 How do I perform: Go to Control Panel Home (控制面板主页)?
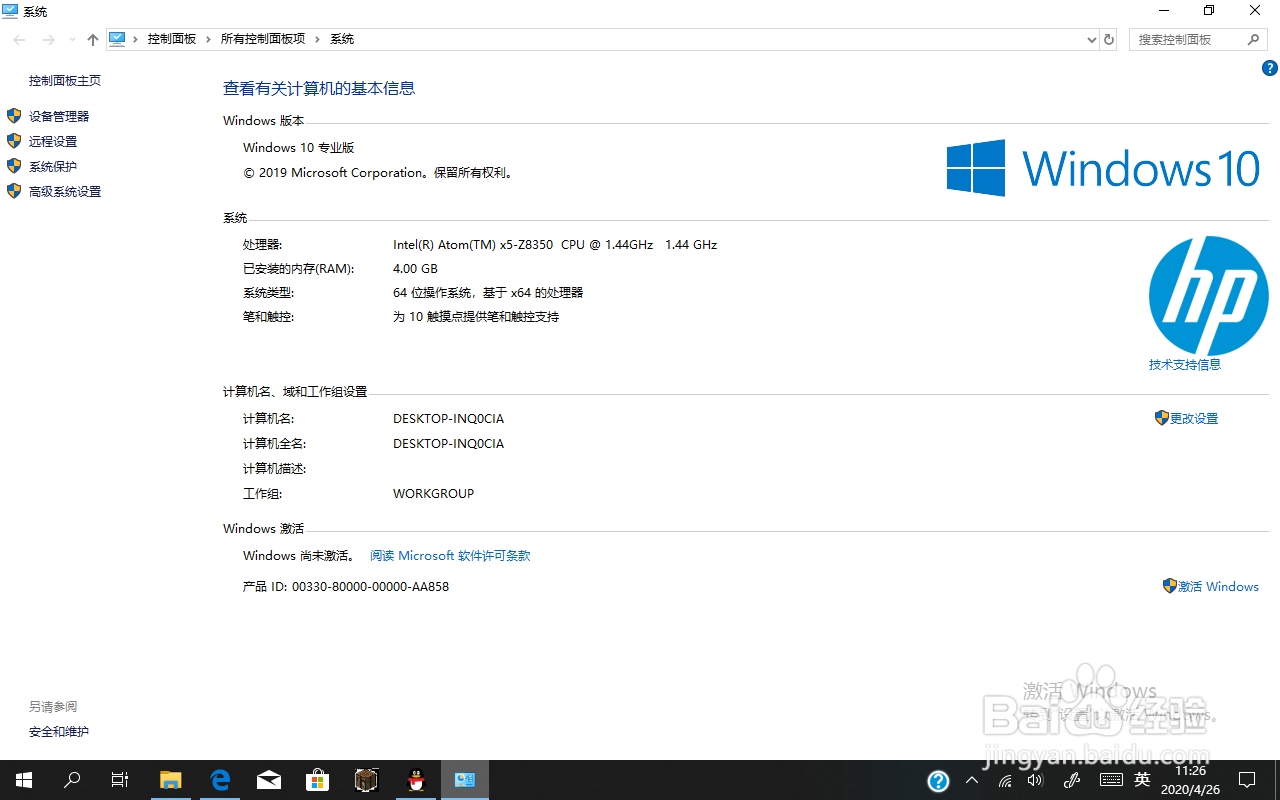(65, 81)
